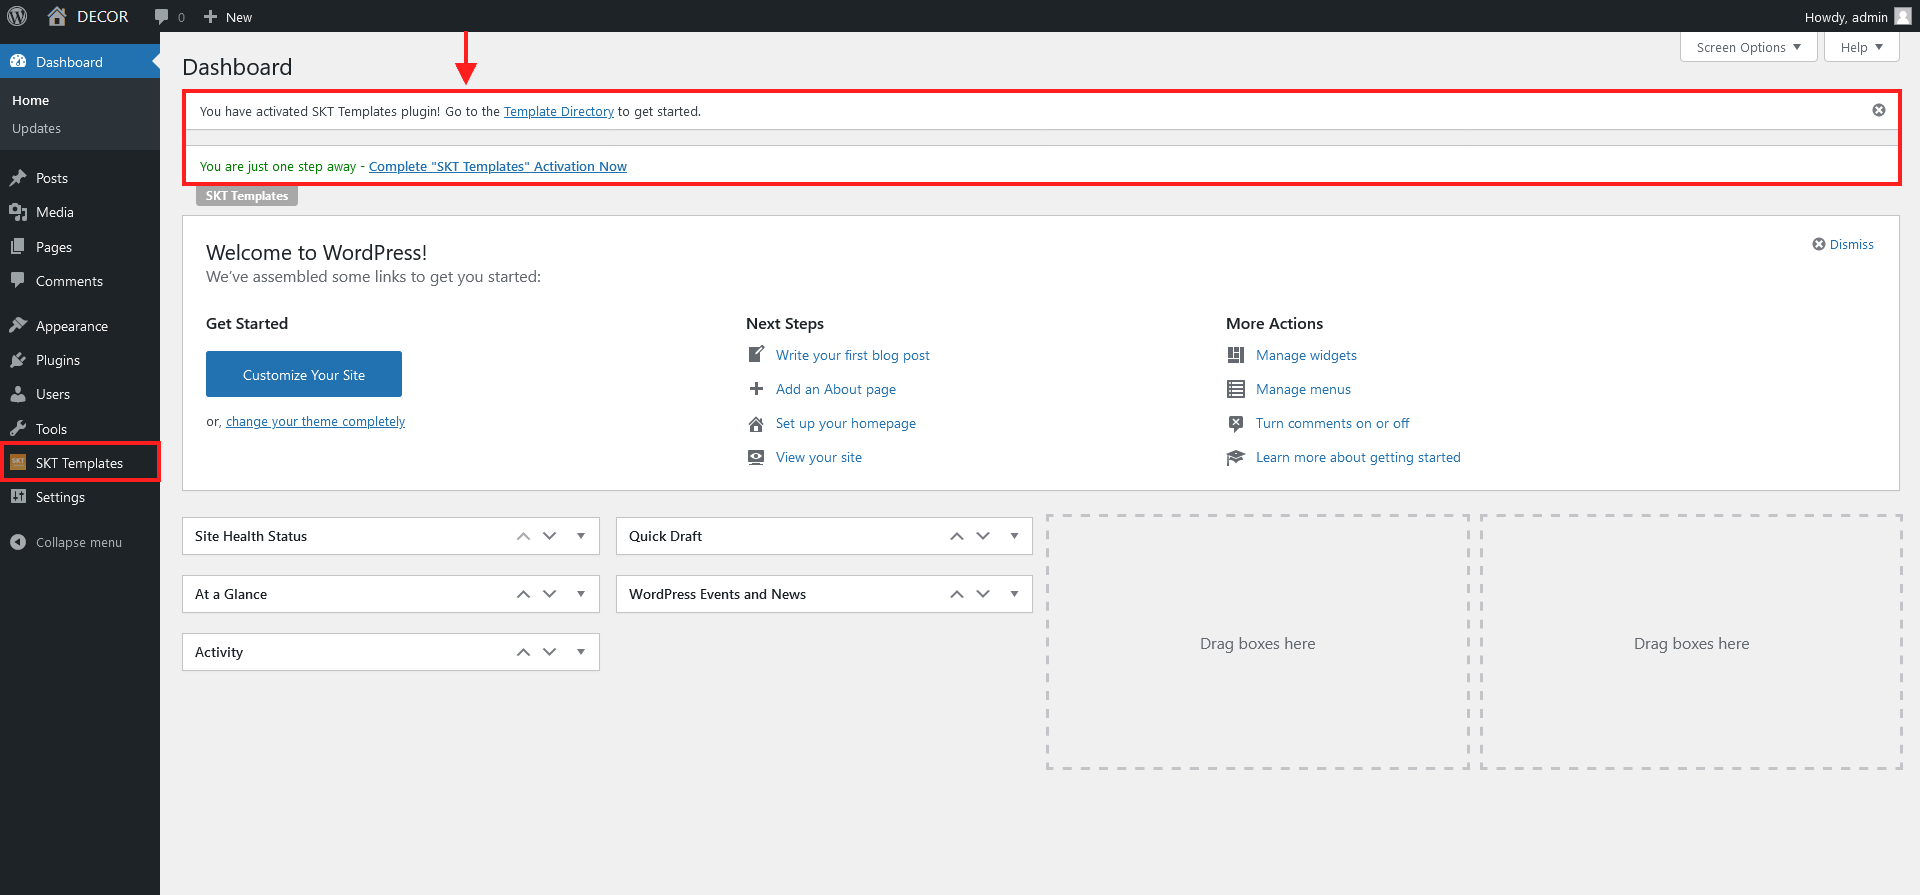Expand the Screen Options dropdown
1920x895 pixels.
click(x=1748, y=47)
